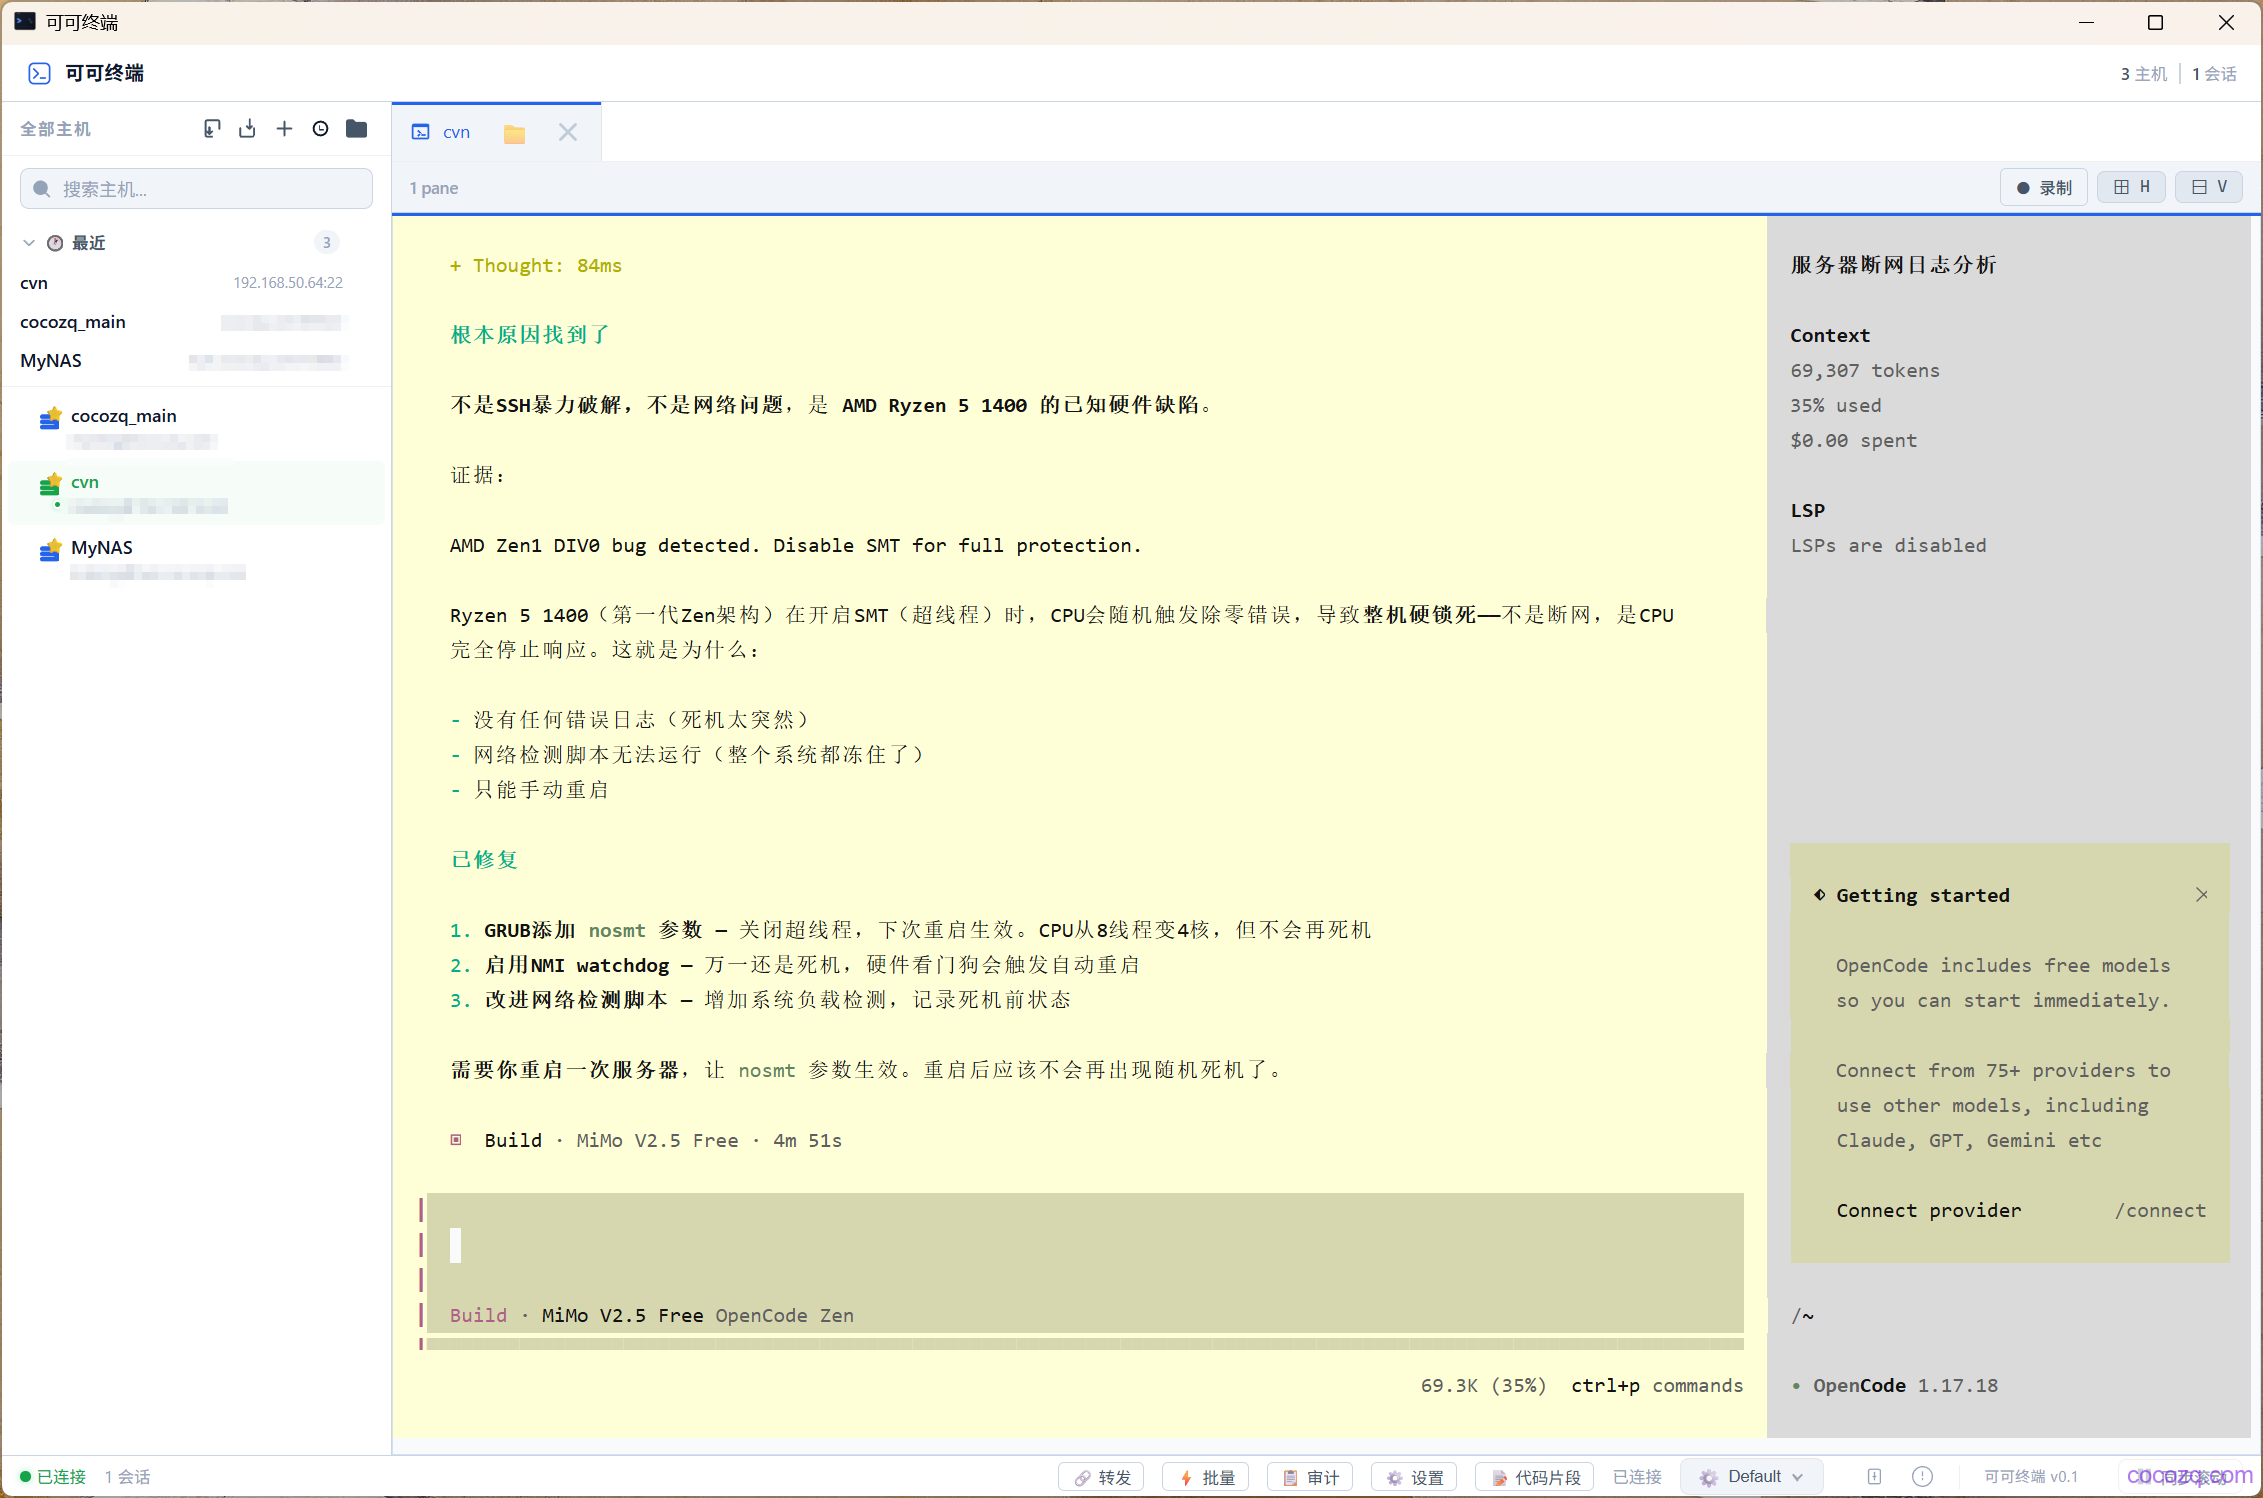Open the cocozq_main host card

pyautogui.click(x=197, y=427)
